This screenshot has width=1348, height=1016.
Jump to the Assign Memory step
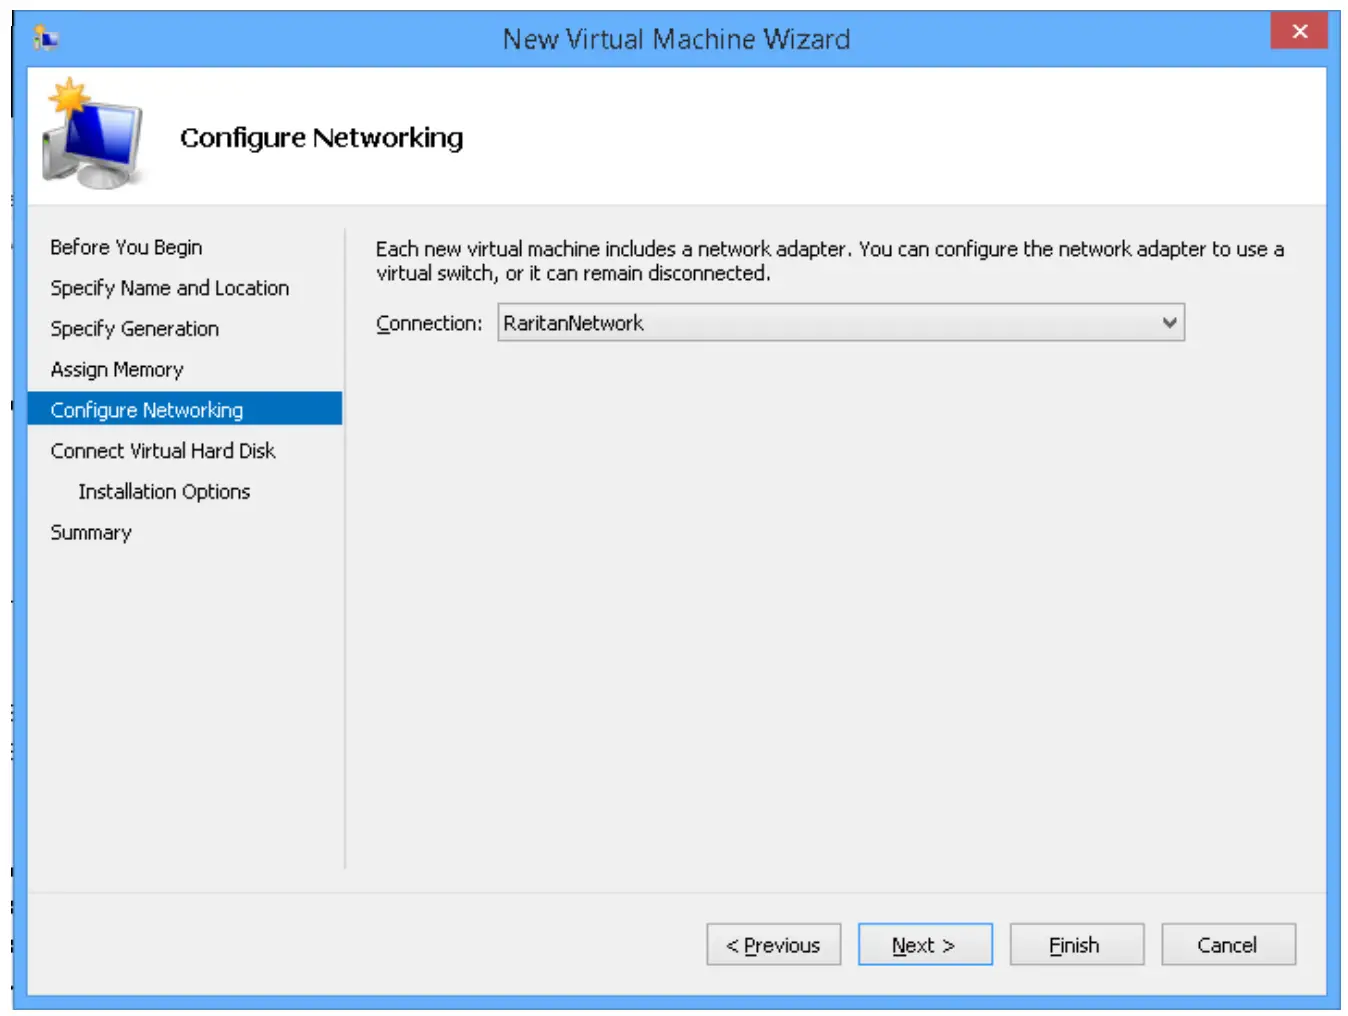(x=117, y=370)
